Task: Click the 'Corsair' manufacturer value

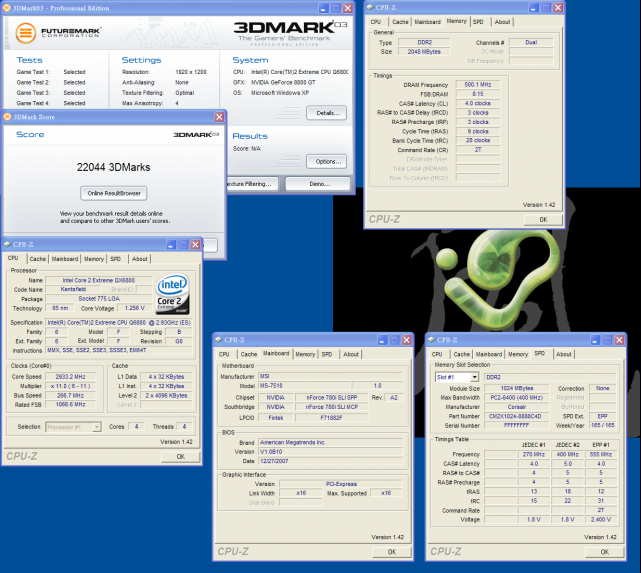Action: pyautogui.click(x=516, y=407)
